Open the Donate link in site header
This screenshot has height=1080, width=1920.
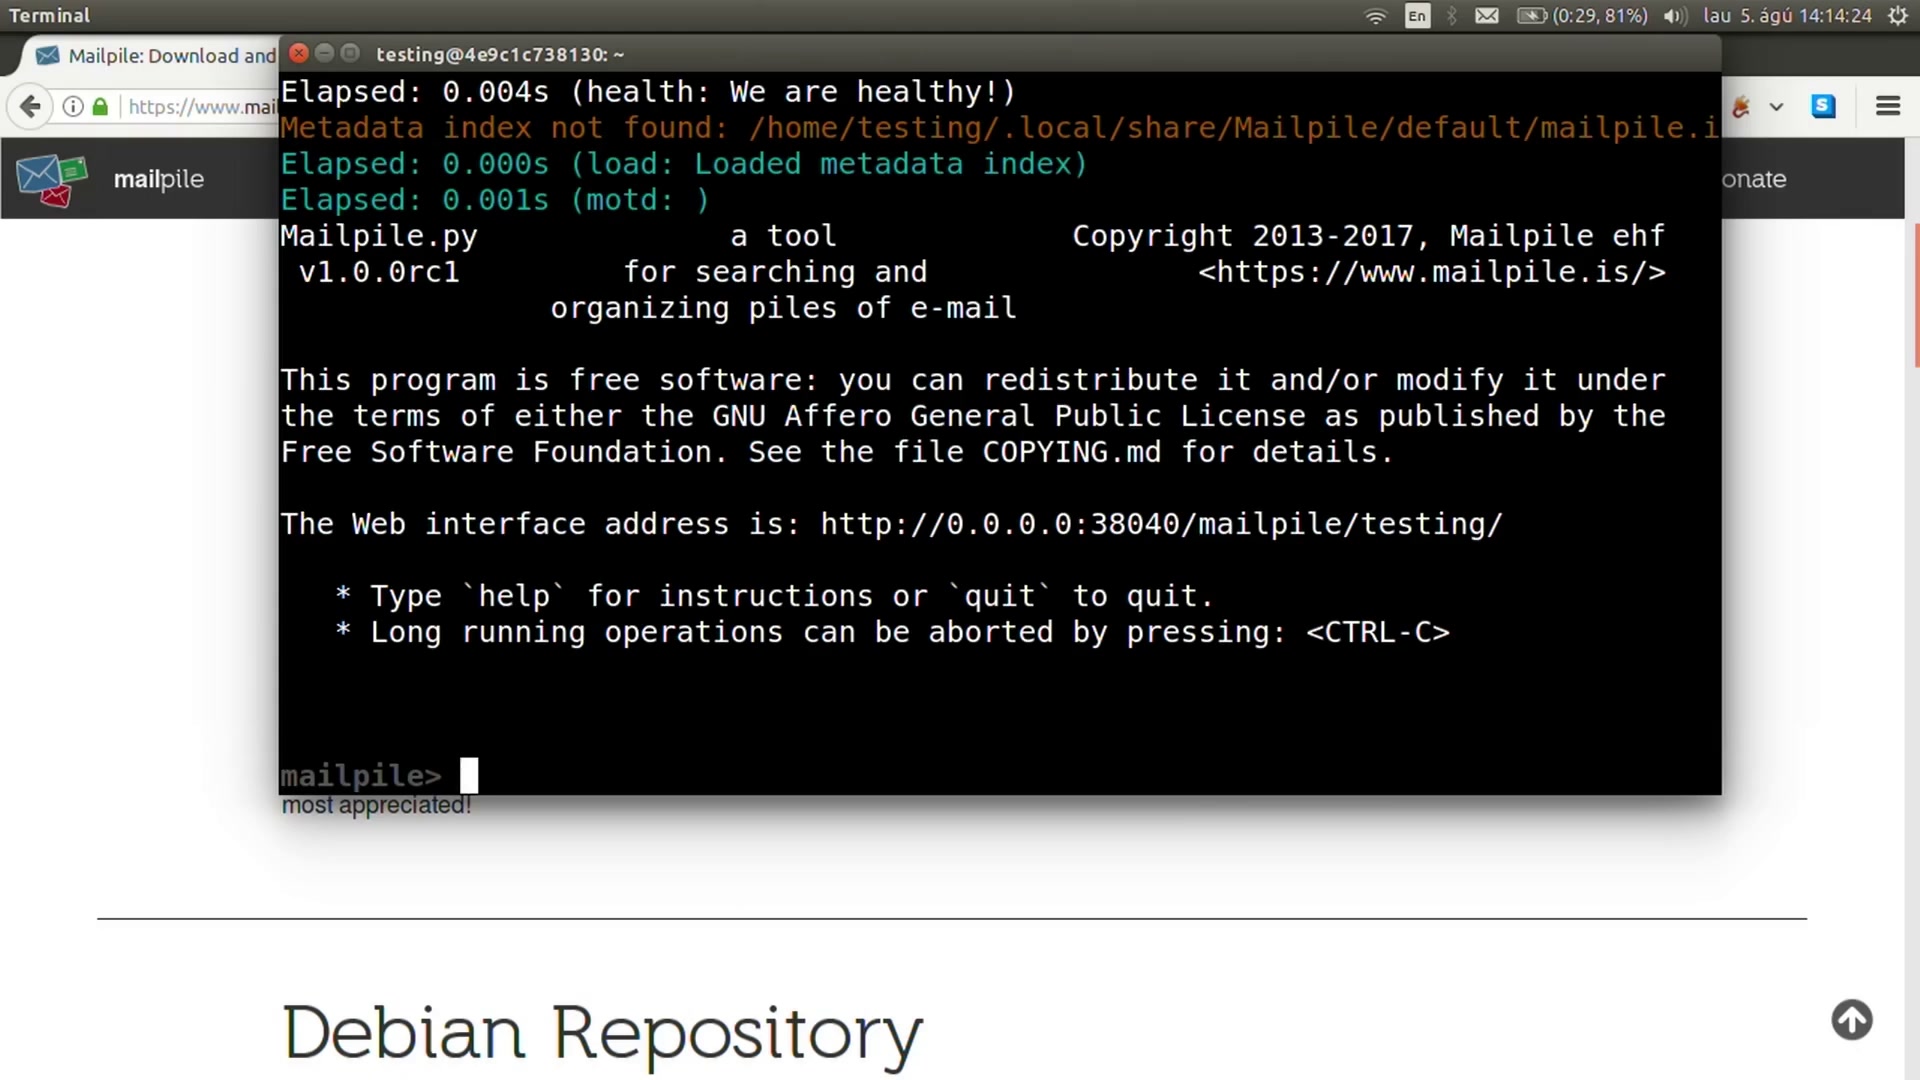tap(1754, 179)
